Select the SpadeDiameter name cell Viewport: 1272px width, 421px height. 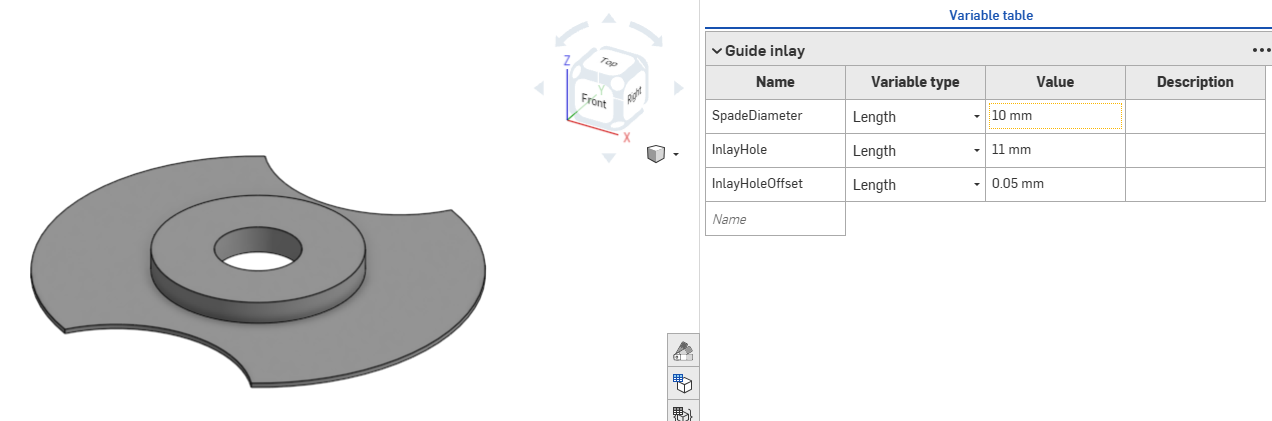click(775, 116)
